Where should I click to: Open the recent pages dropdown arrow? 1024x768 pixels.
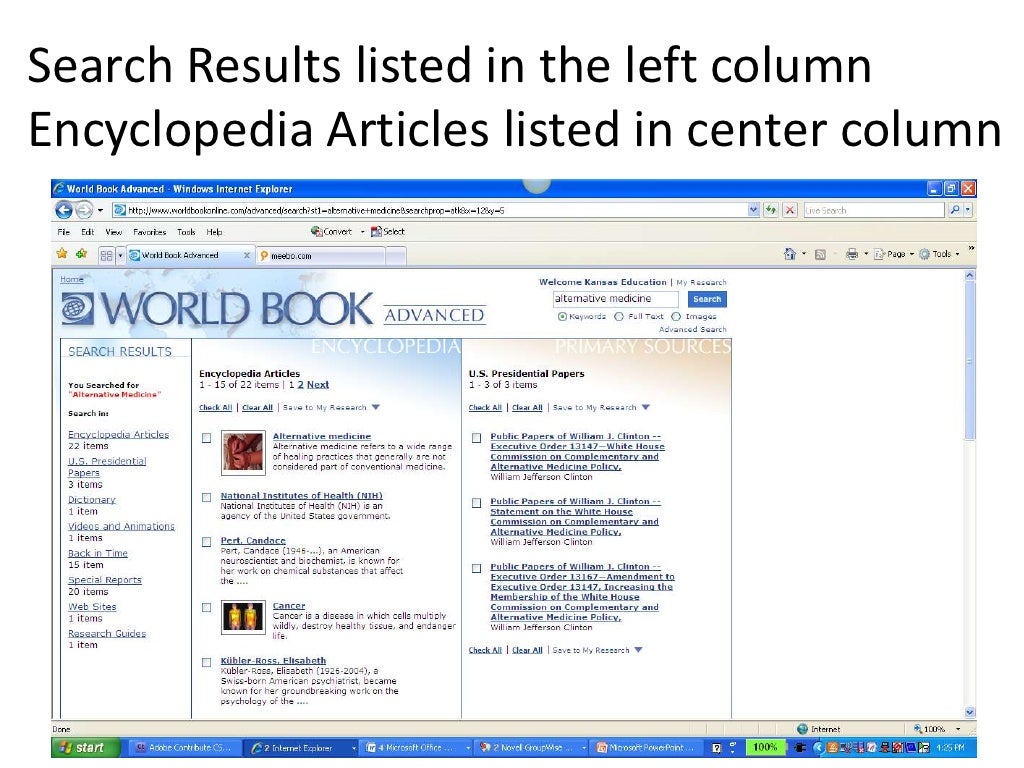click(x=100, y=210)
